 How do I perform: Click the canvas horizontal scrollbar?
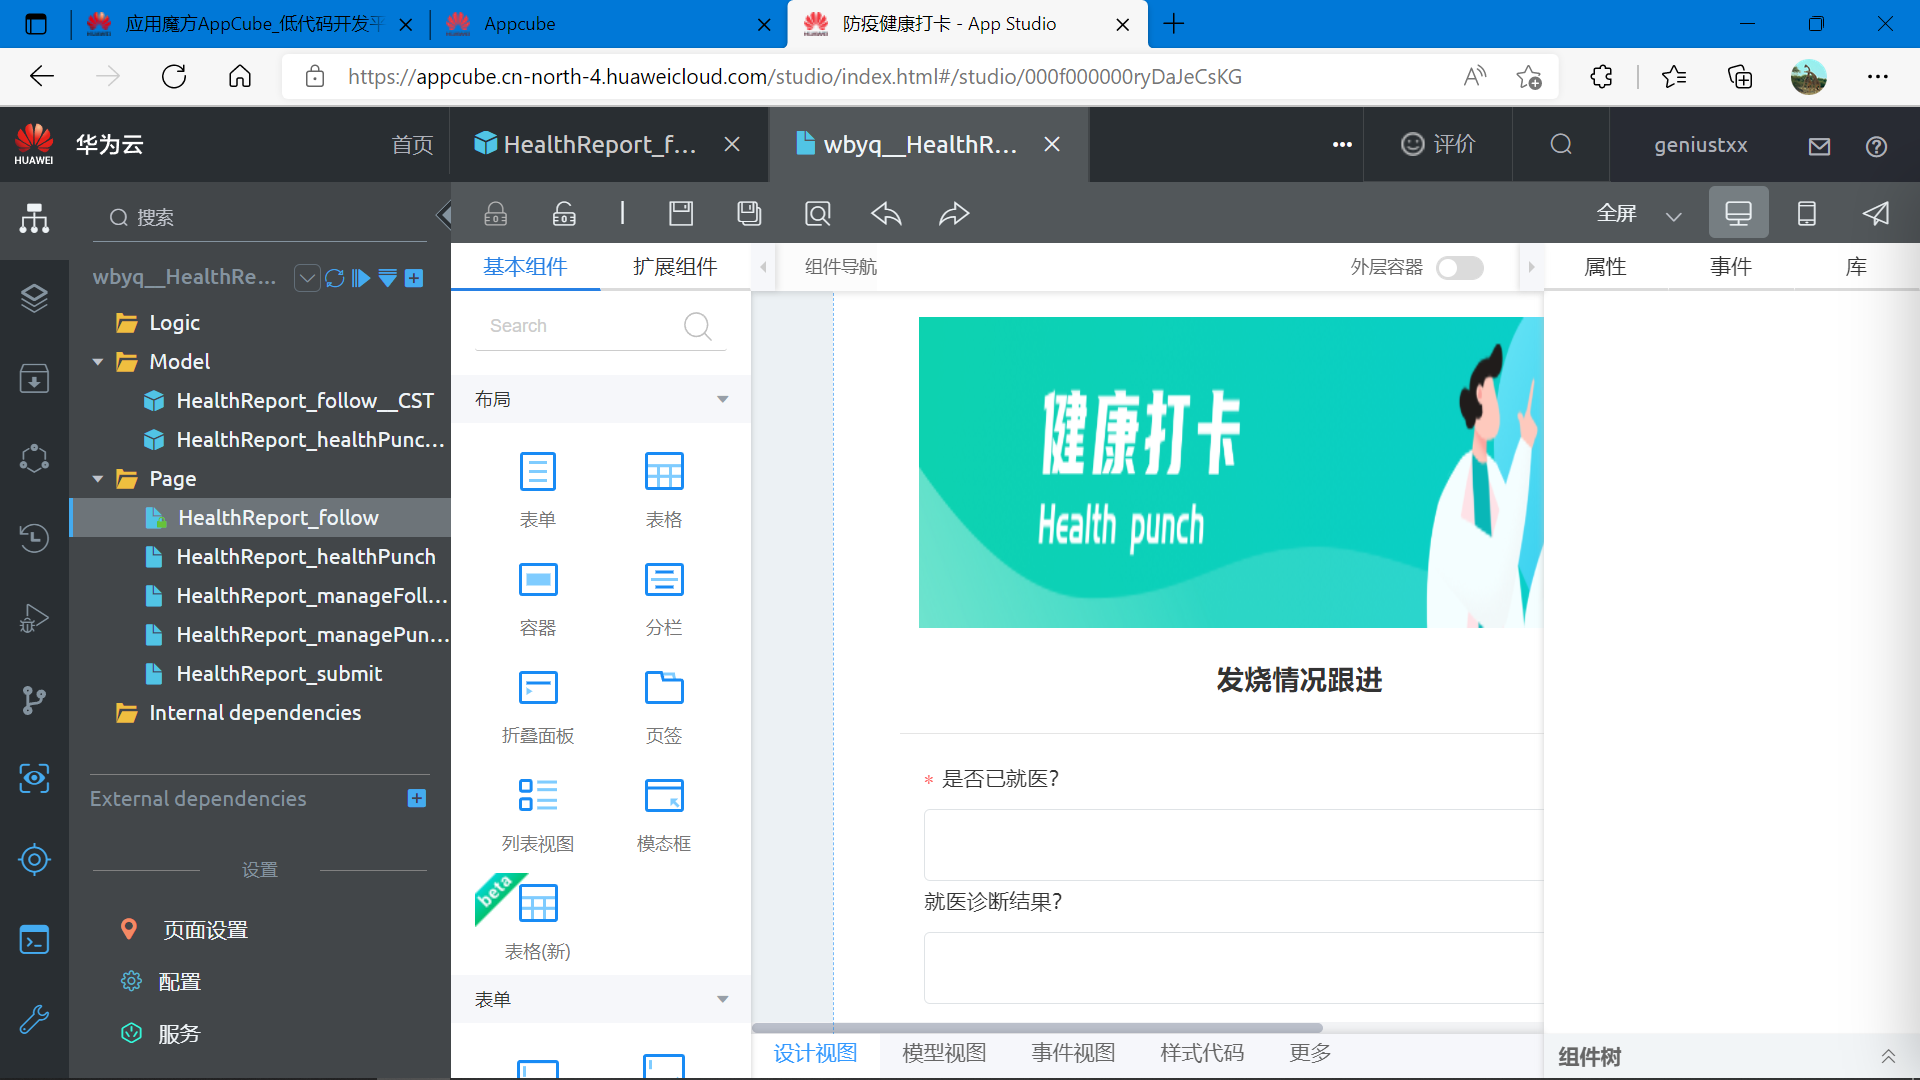(1037, 1028)
